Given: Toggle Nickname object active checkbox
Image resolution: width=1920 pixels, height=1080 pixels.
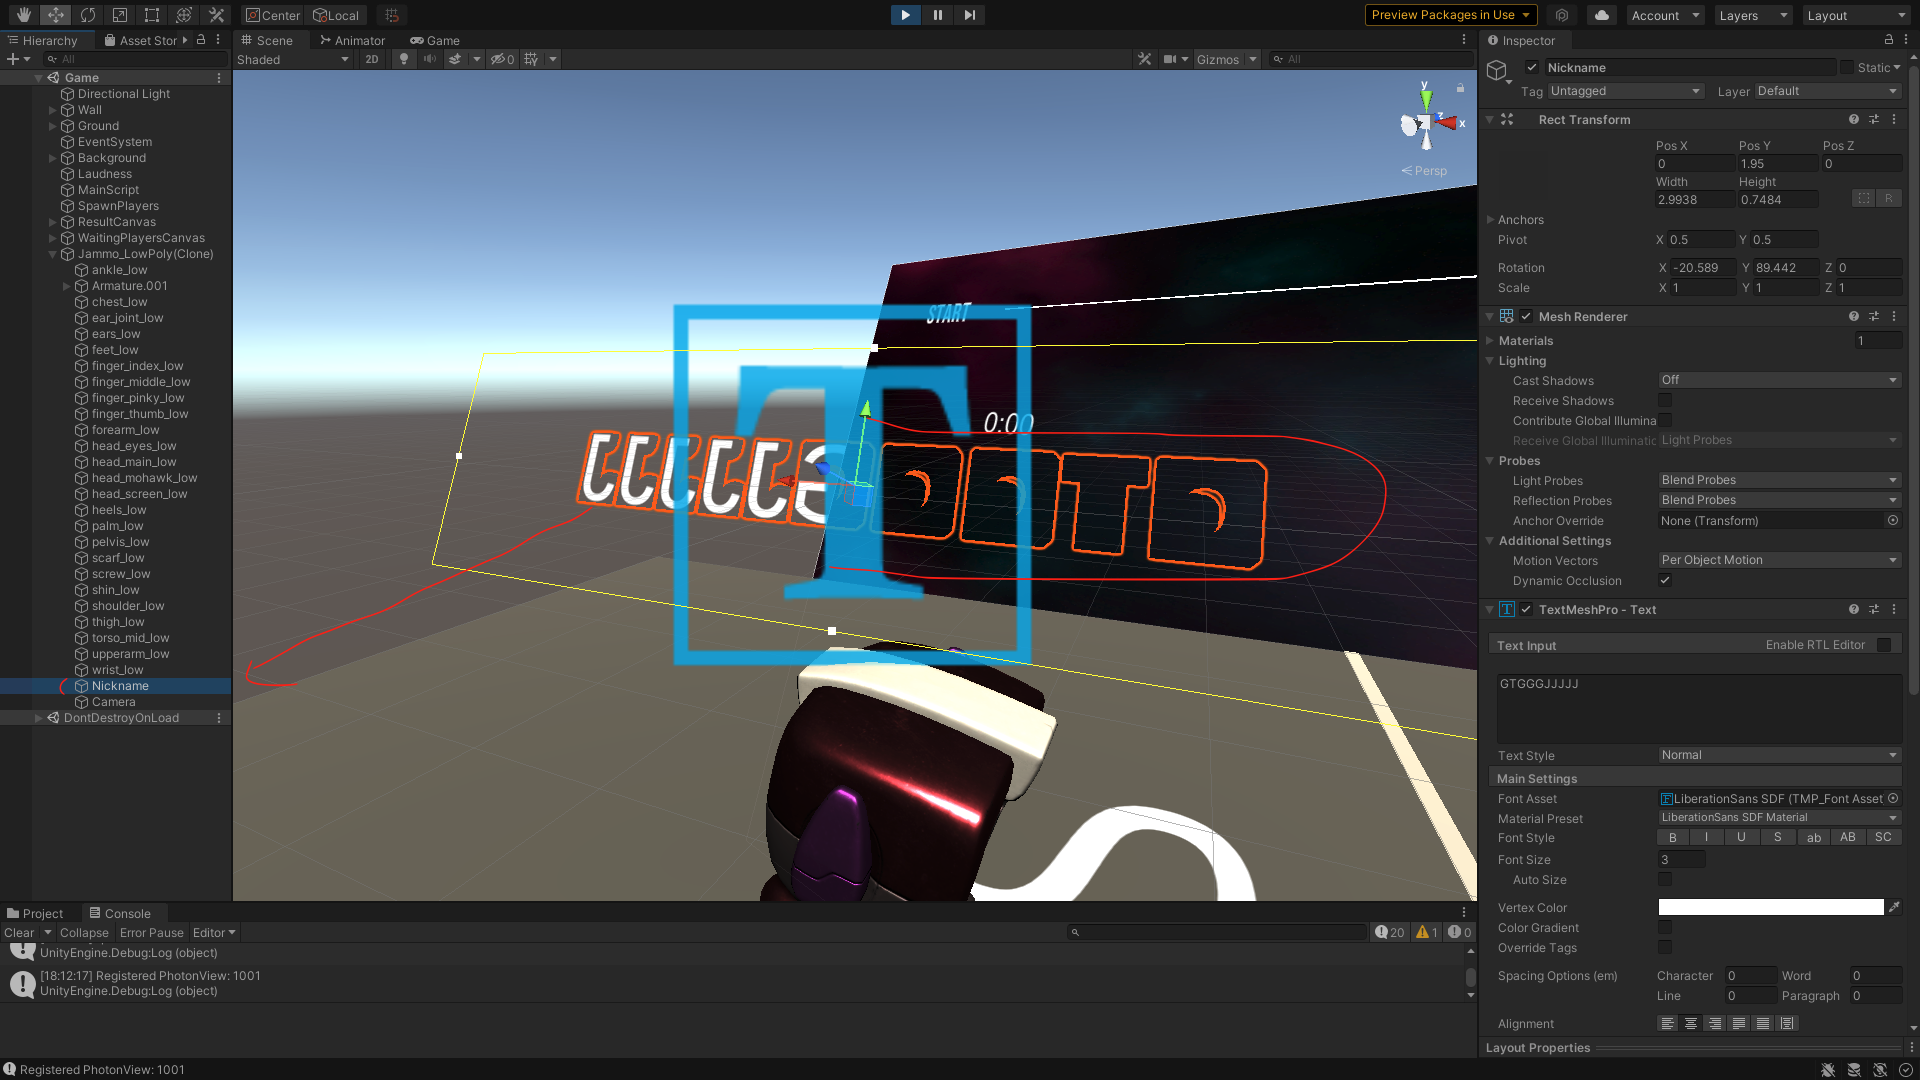Looking at the screenshot, I should 1531,67.
